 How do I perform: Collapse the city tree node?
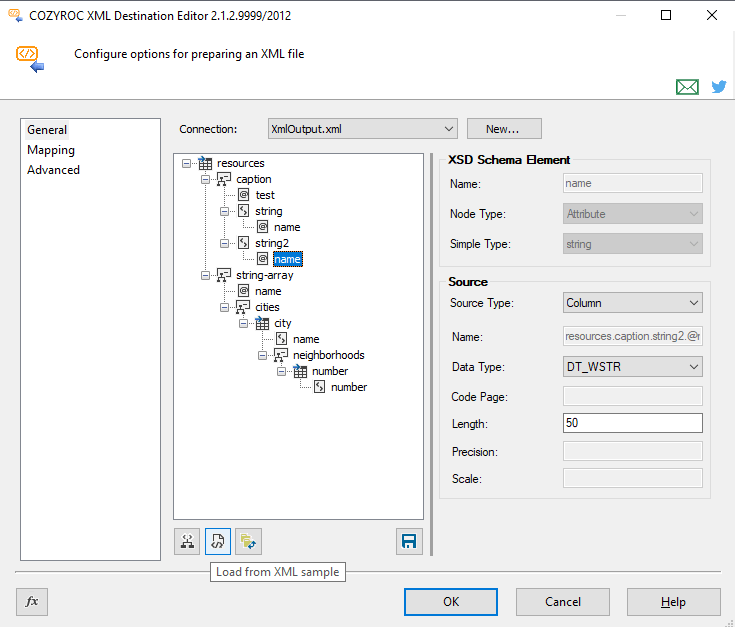(x=243, y=324)
